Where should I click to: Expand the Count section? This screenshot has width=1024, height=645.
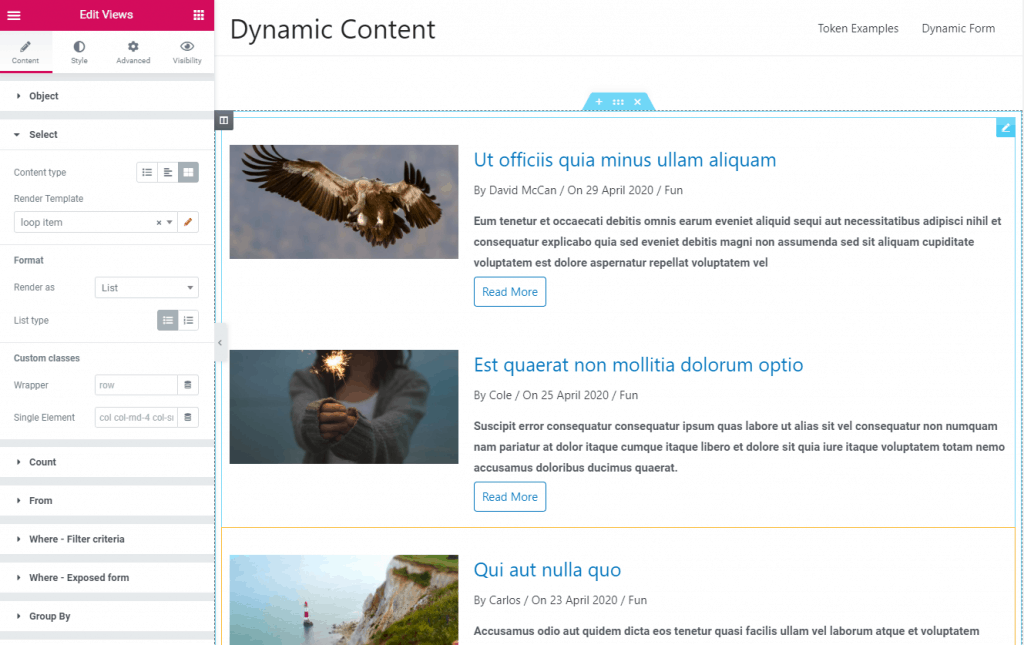click(x=42, y=462)
